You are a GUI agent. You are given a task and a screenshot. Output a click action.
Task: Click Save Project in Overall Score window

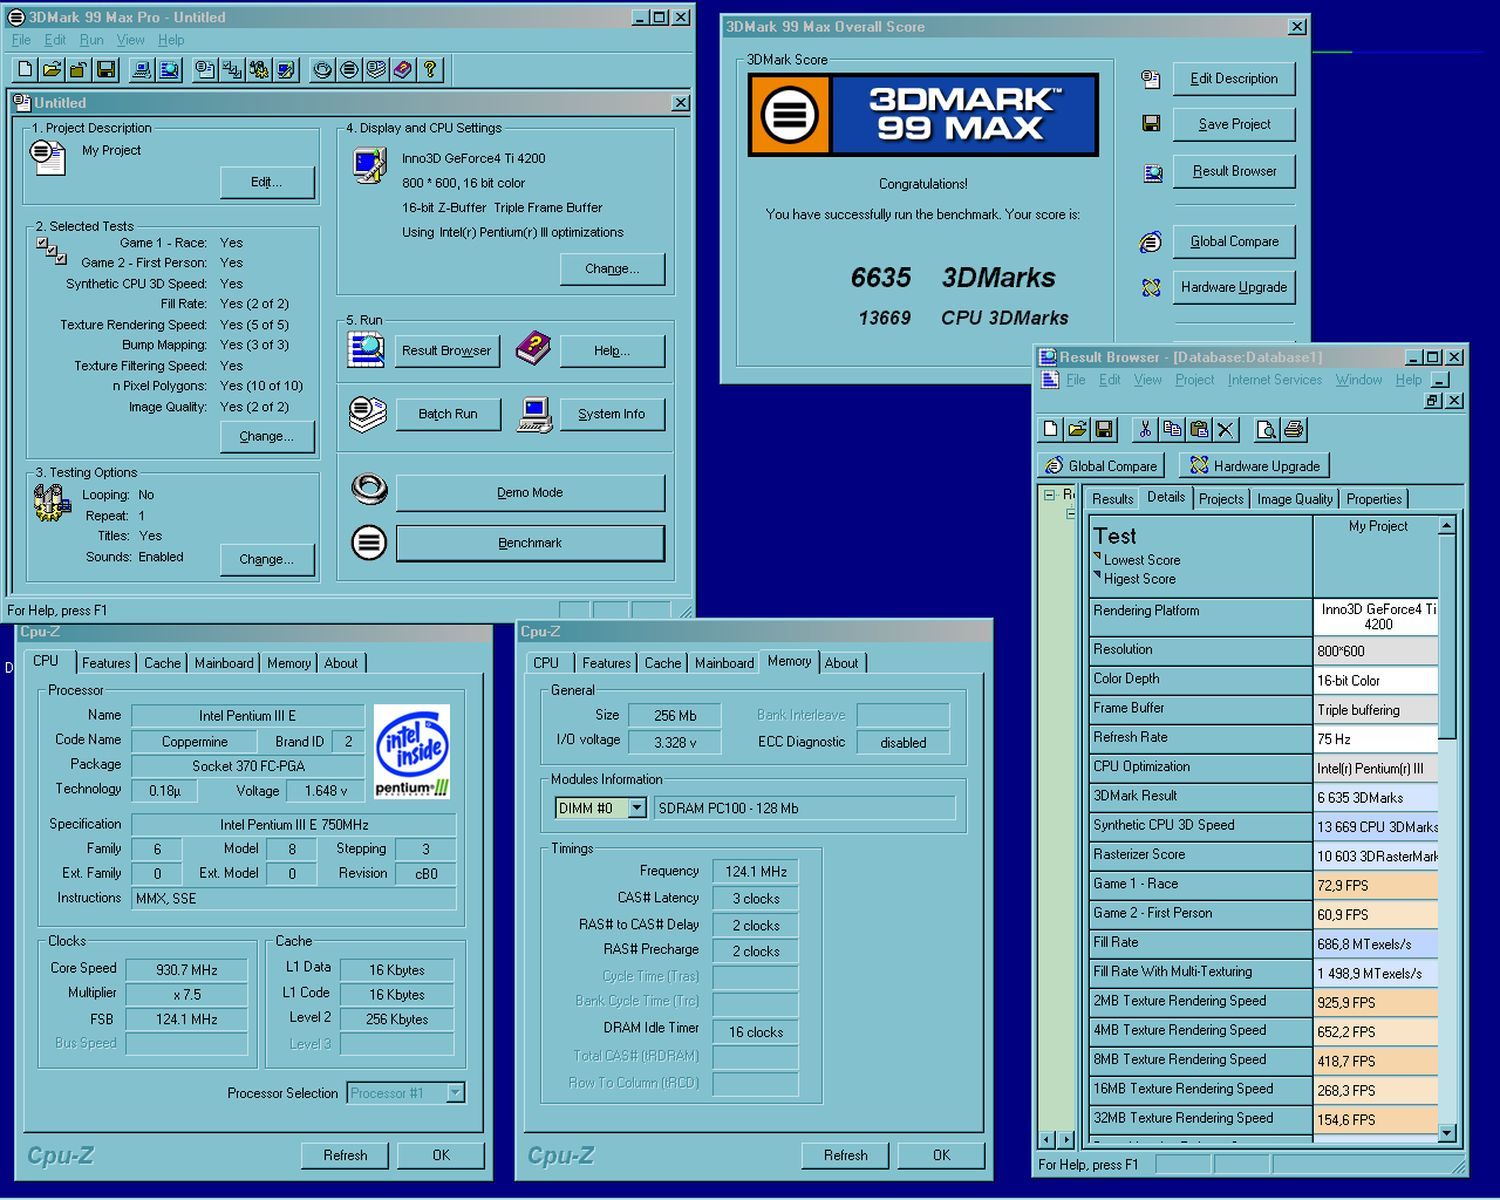(x=1234, y=124)
